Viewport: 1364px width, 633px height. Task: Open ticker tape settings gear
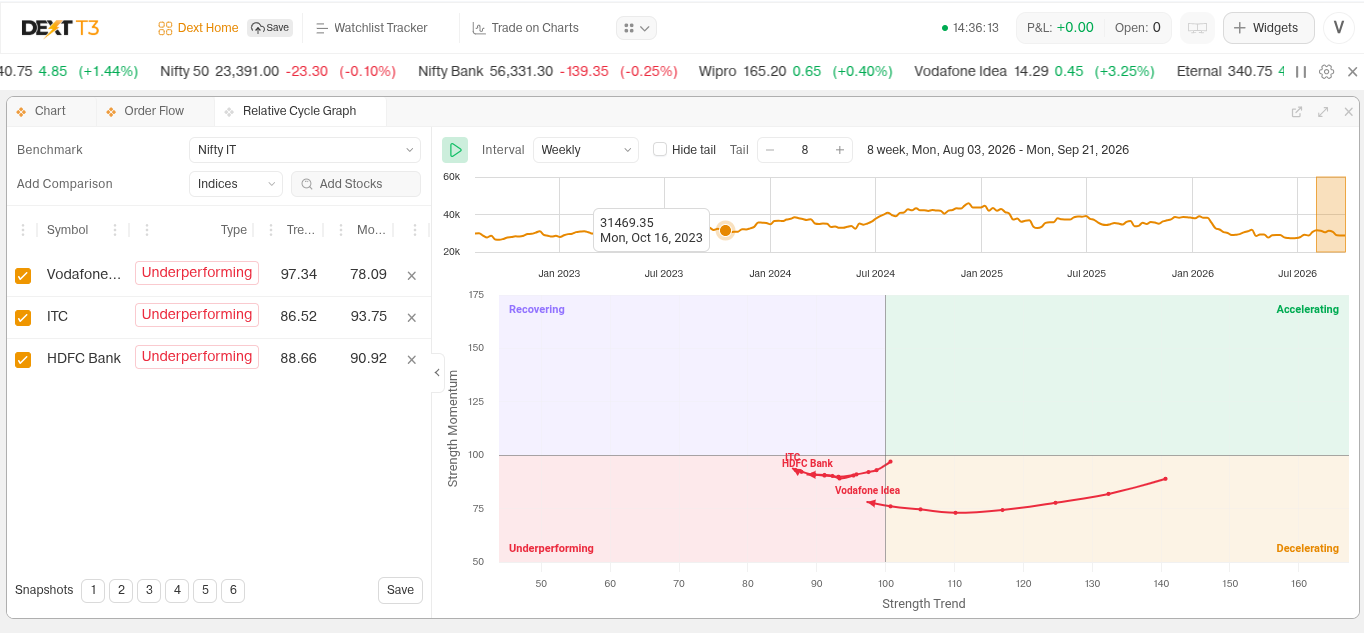1327,72
